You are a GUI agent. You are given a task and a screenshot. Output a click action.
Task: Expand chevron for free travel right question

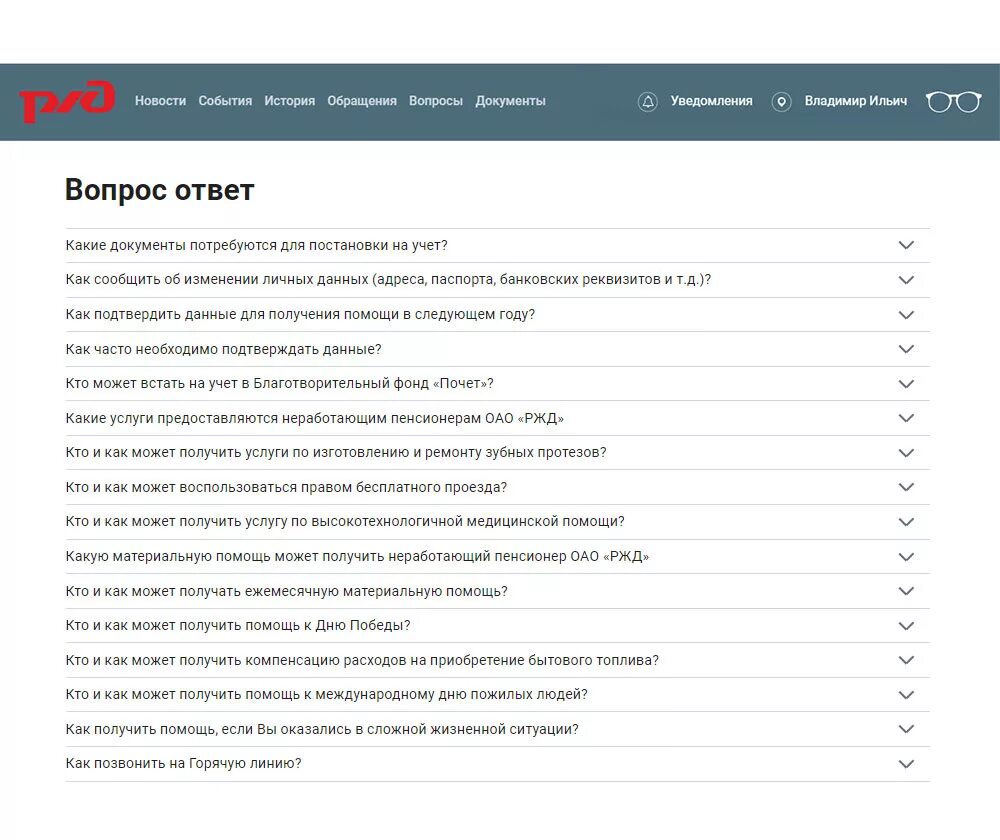[x=906, y=487]
